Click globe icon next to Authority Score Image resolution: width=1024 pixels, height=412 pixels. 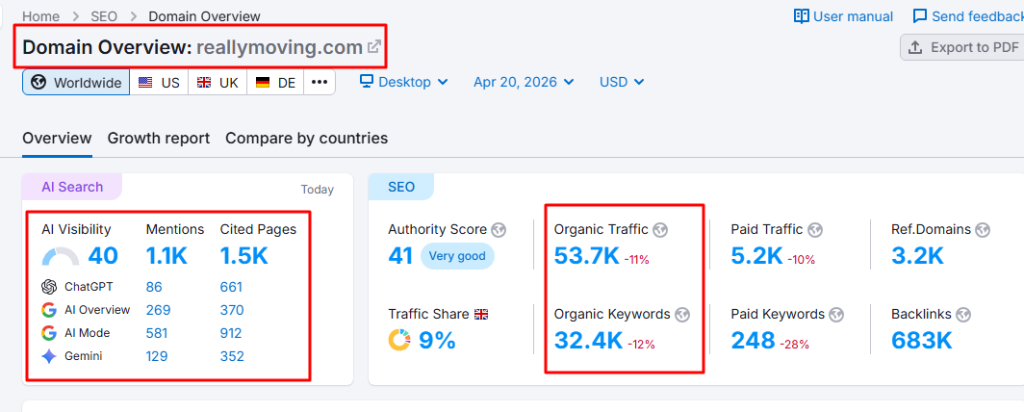(498, 230)
